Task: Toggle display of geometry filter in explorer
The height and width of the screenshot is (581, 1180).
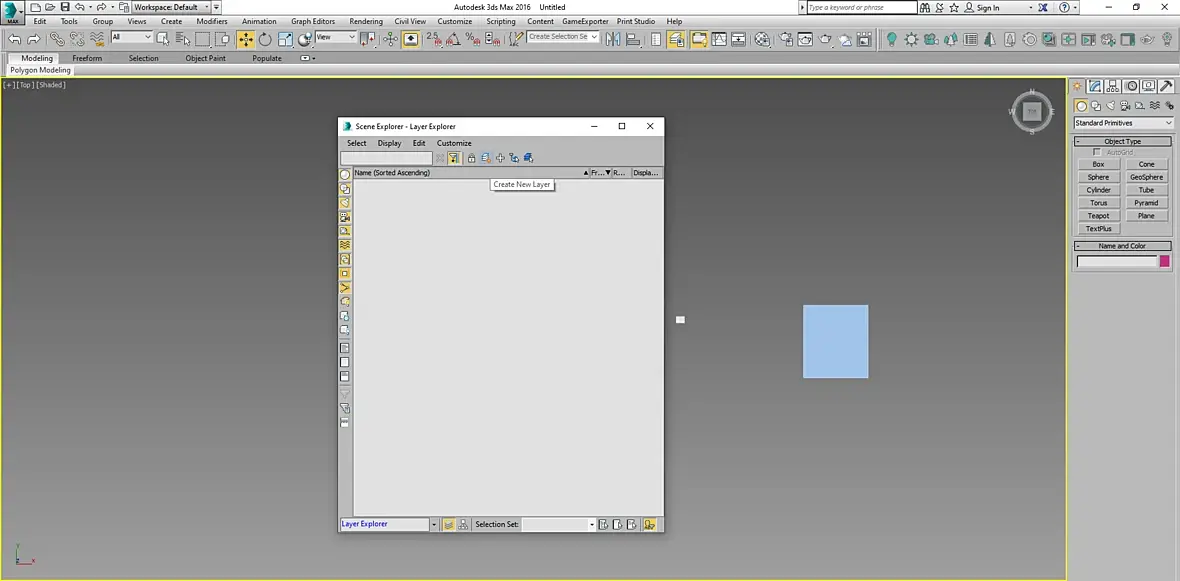Action: coord(345,175)
